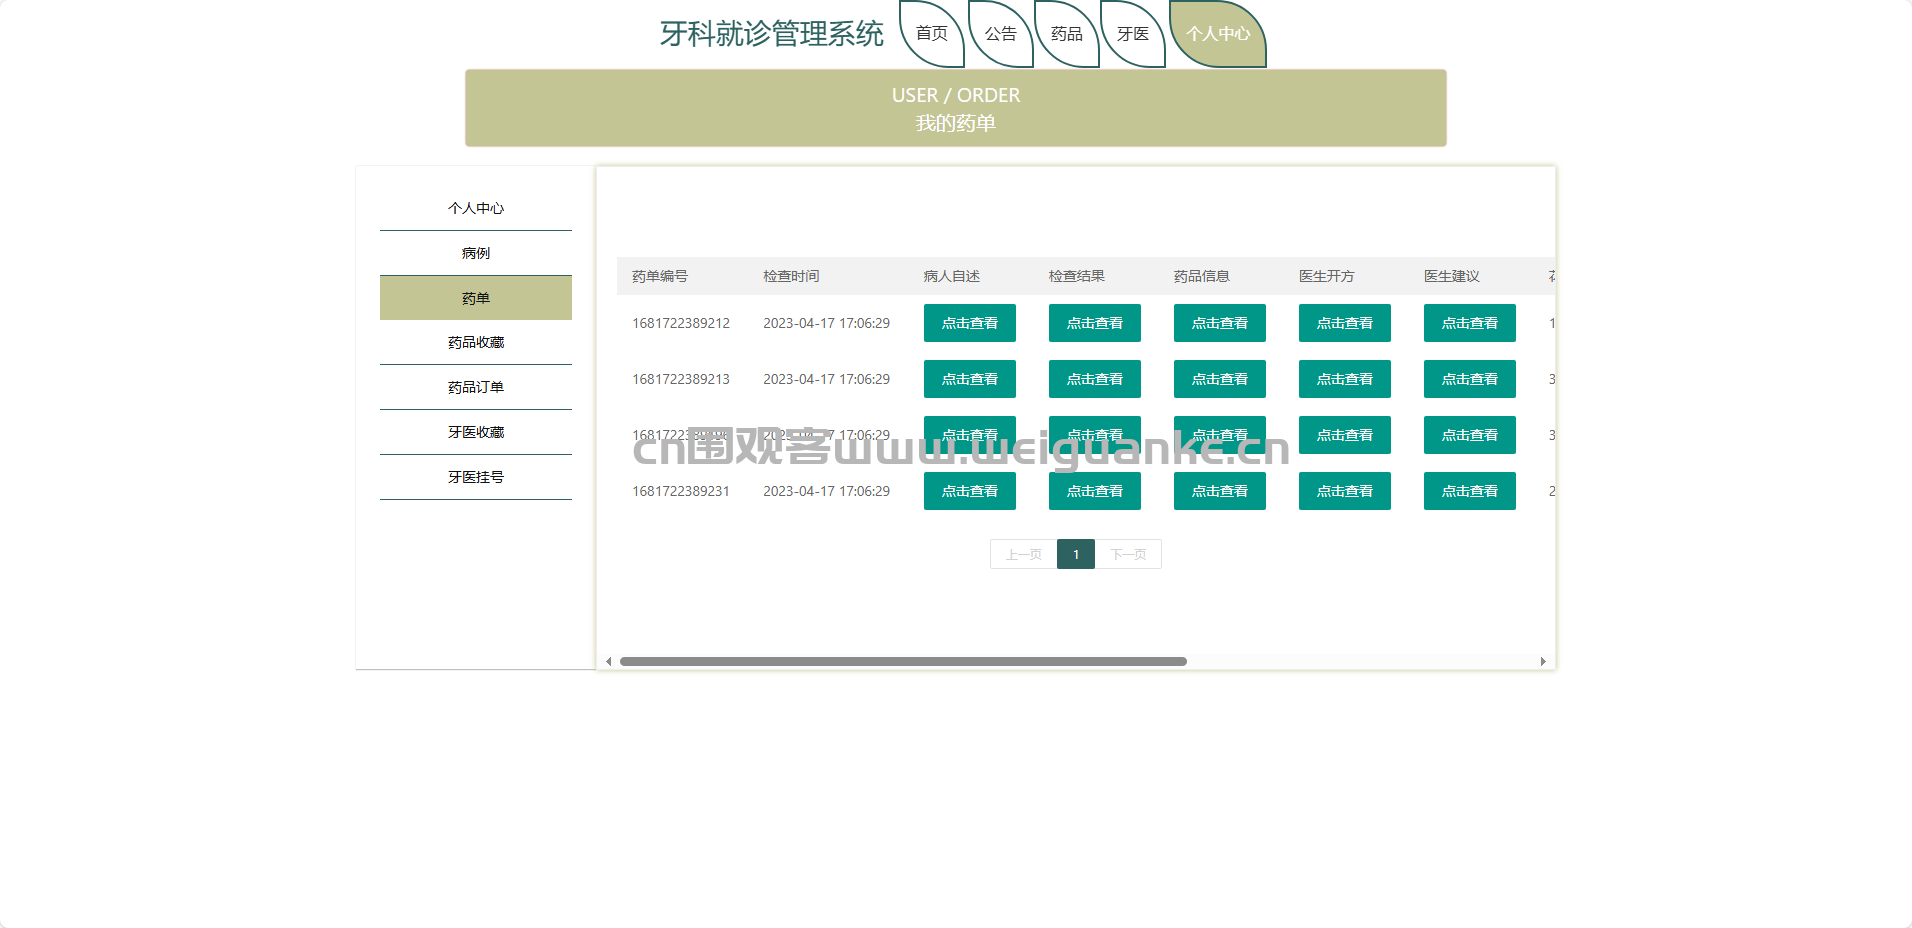The image size is (1912, 928).
Task: Click the 药单编号 column header
Action: click(660, 276)
